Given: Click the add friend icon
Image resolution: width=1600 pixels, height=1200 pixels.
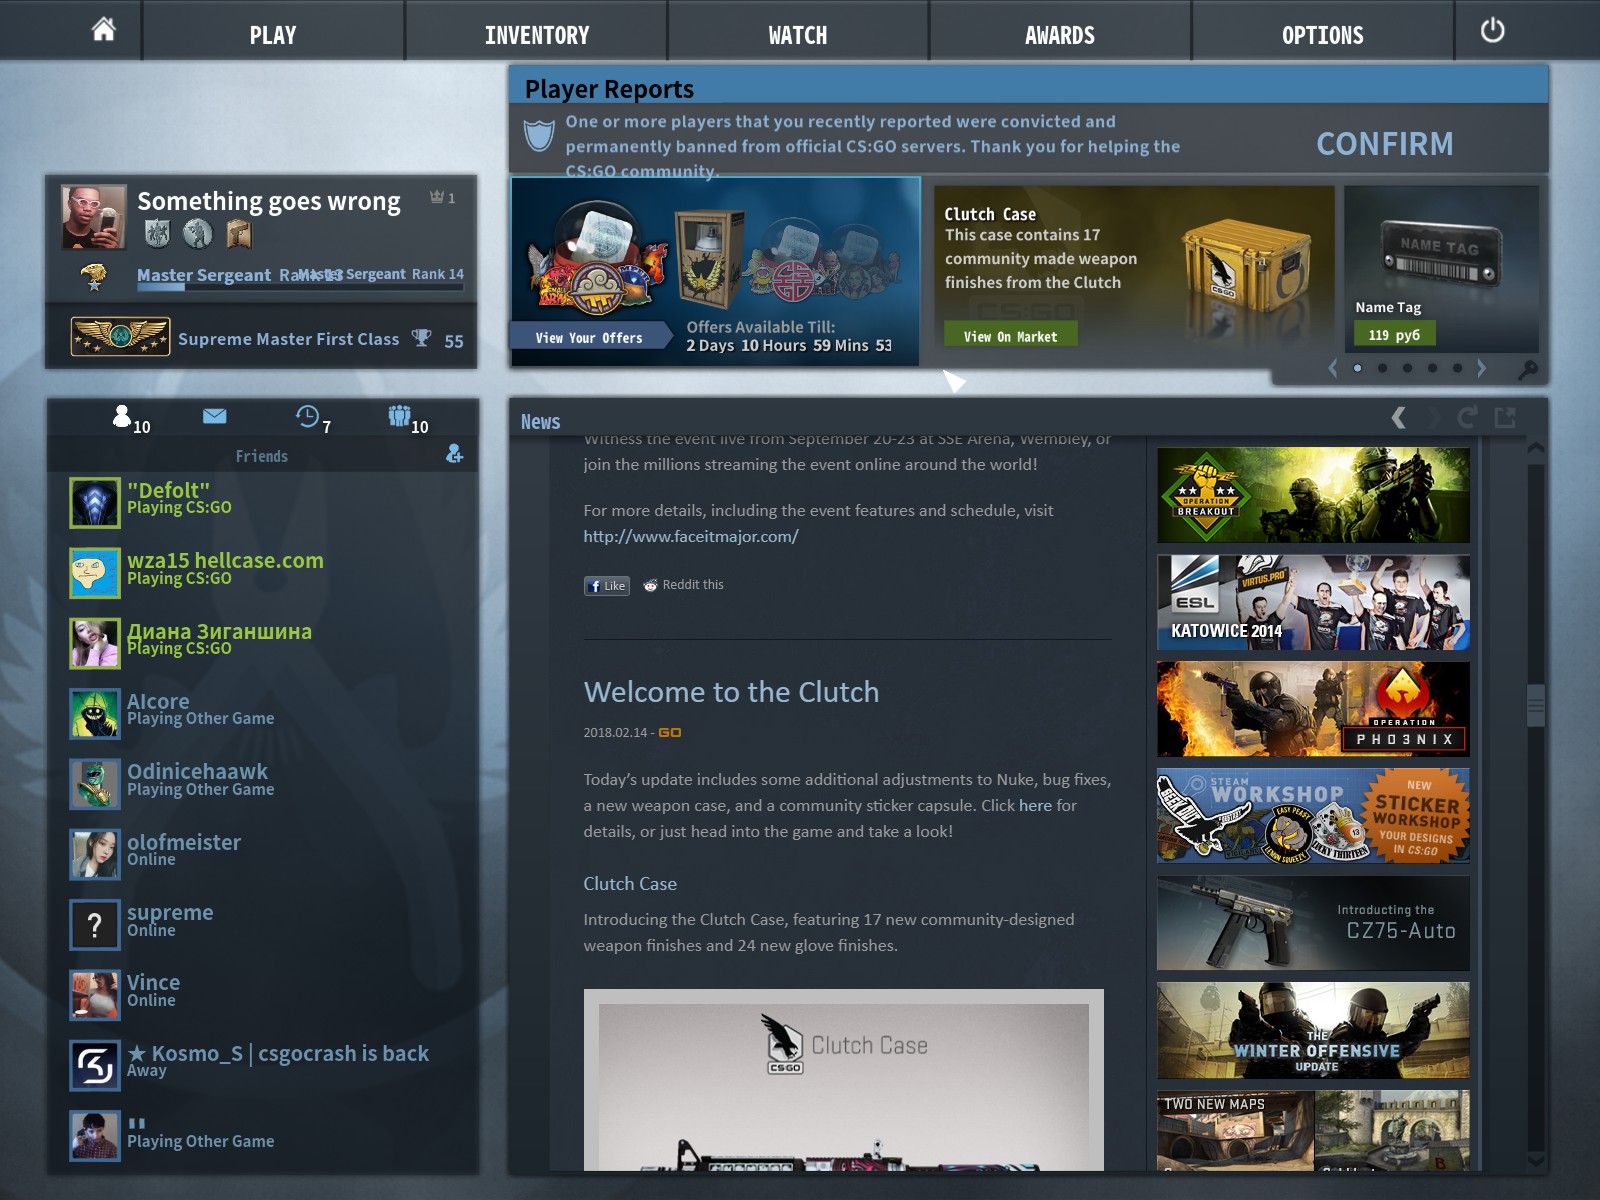Looking at the screenshot, I should click(x=454, y=454).
